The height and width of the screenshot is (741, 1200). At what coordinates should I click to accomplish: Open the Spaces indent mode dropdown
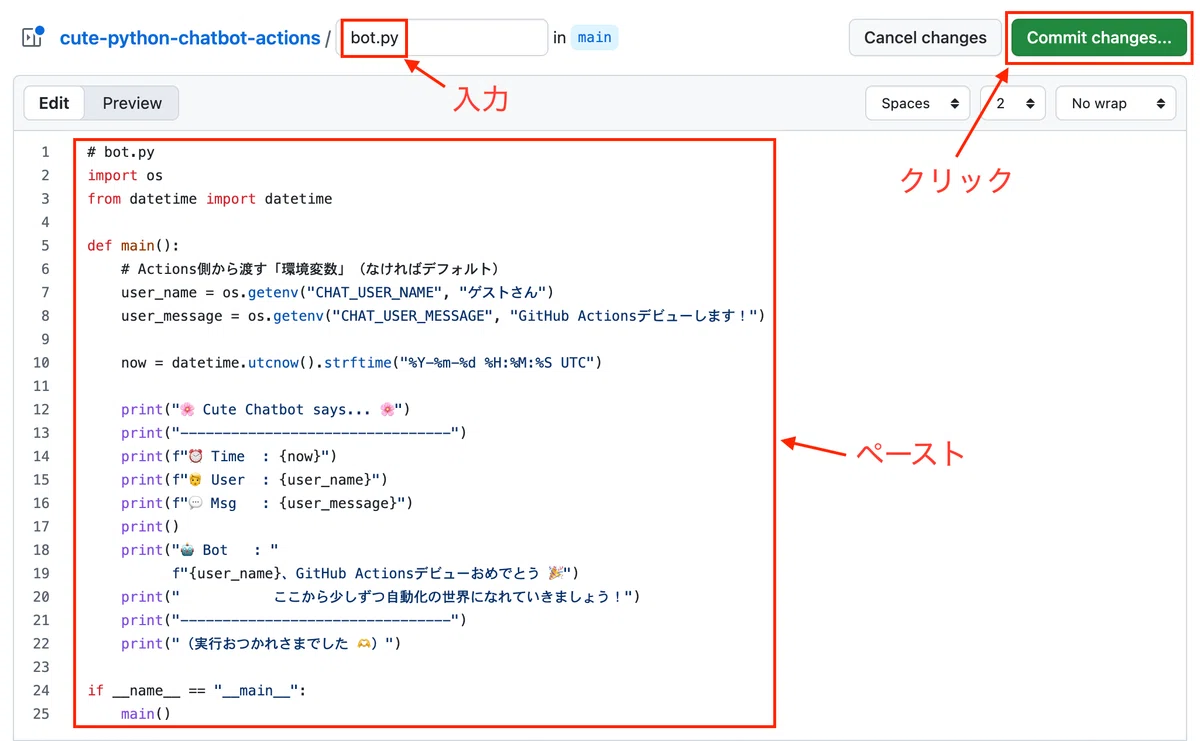point(917,103)
